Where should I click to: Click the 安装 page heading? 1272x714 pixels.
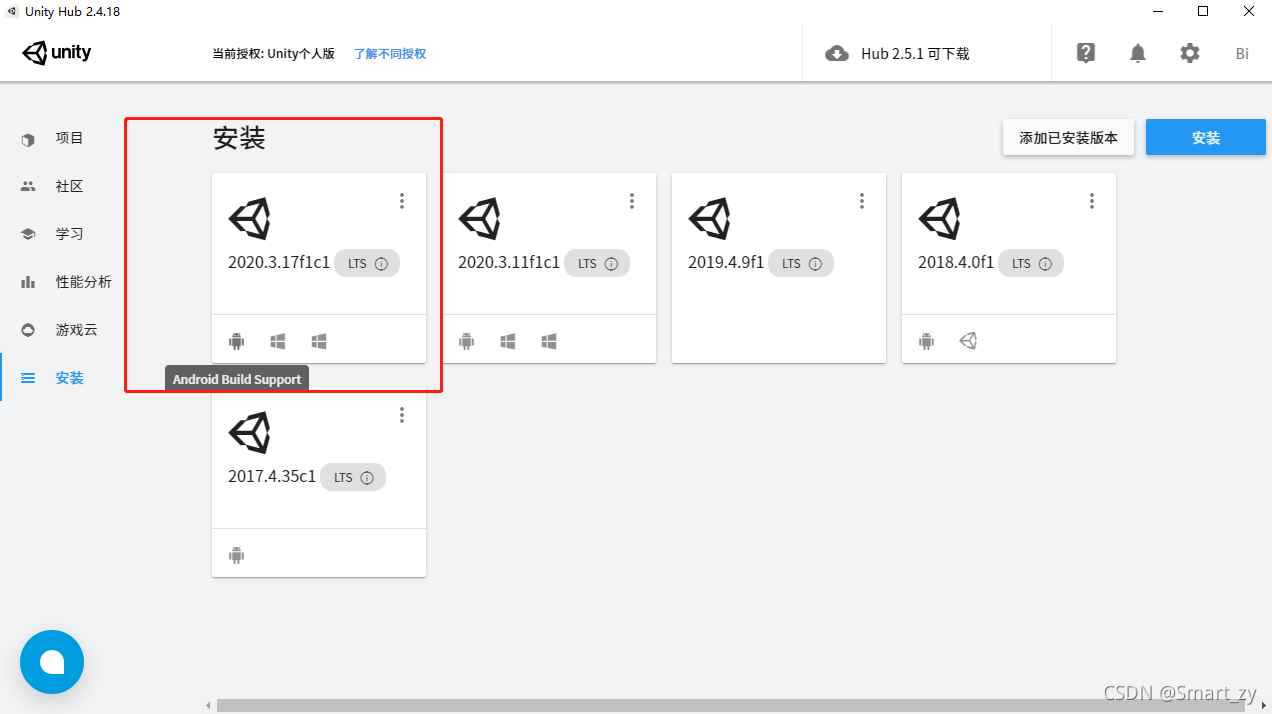click(x=239, y=138)
